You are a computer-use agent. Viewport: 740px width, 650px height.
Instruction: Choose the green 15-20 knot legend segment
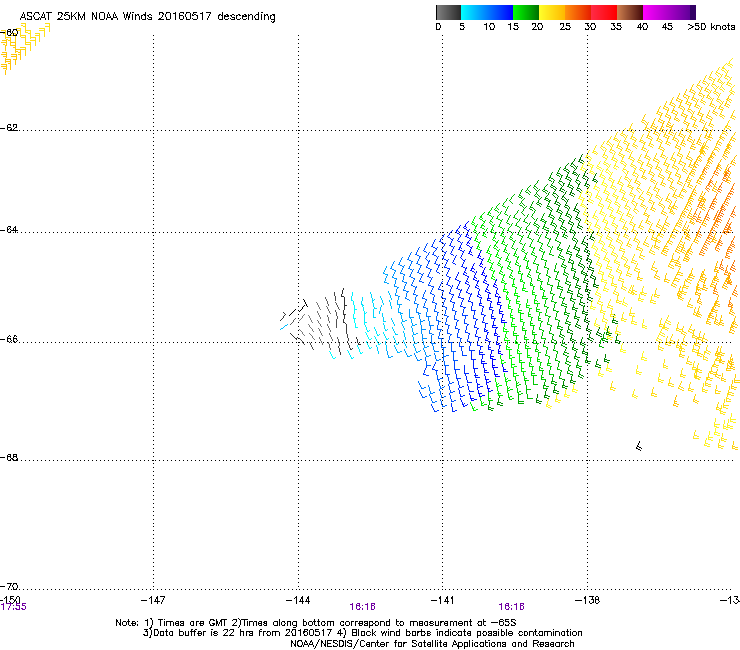526,12
